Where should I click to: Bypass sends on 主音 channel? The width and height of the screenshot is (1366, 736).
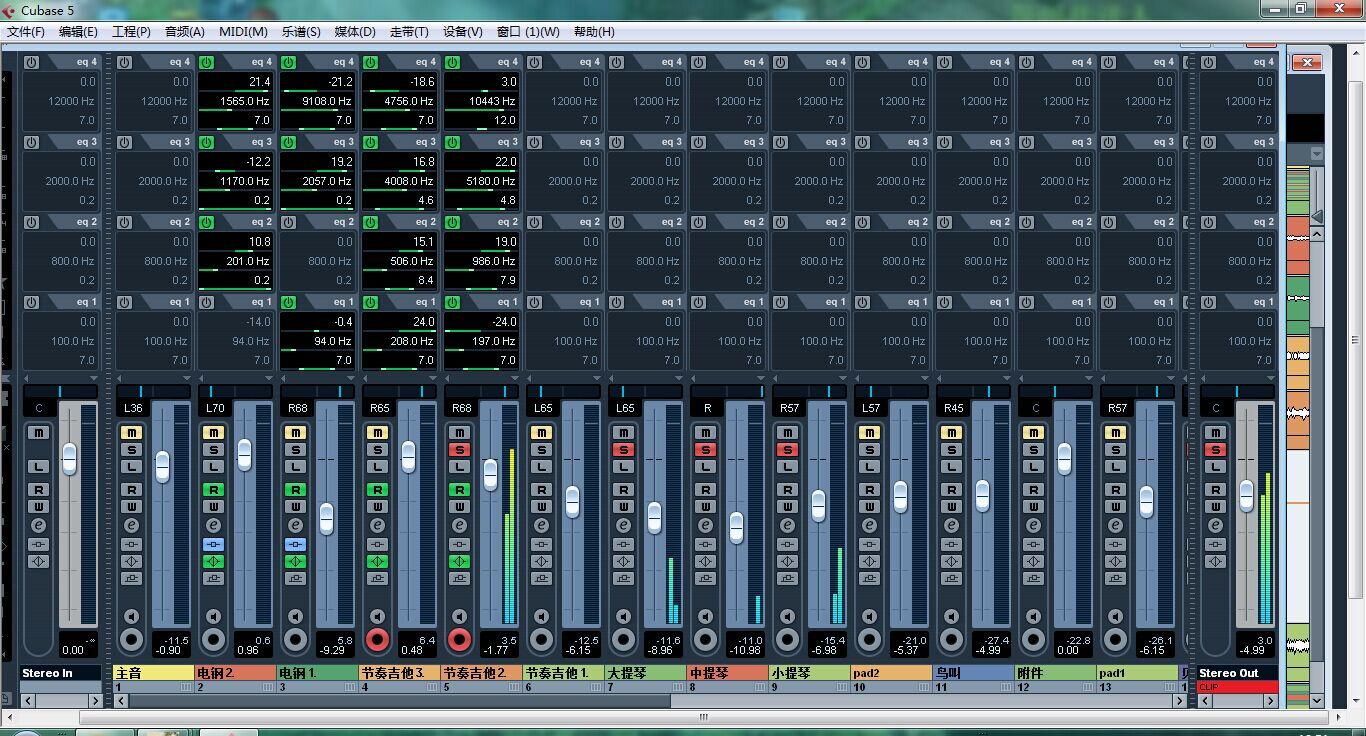[131, 578]
